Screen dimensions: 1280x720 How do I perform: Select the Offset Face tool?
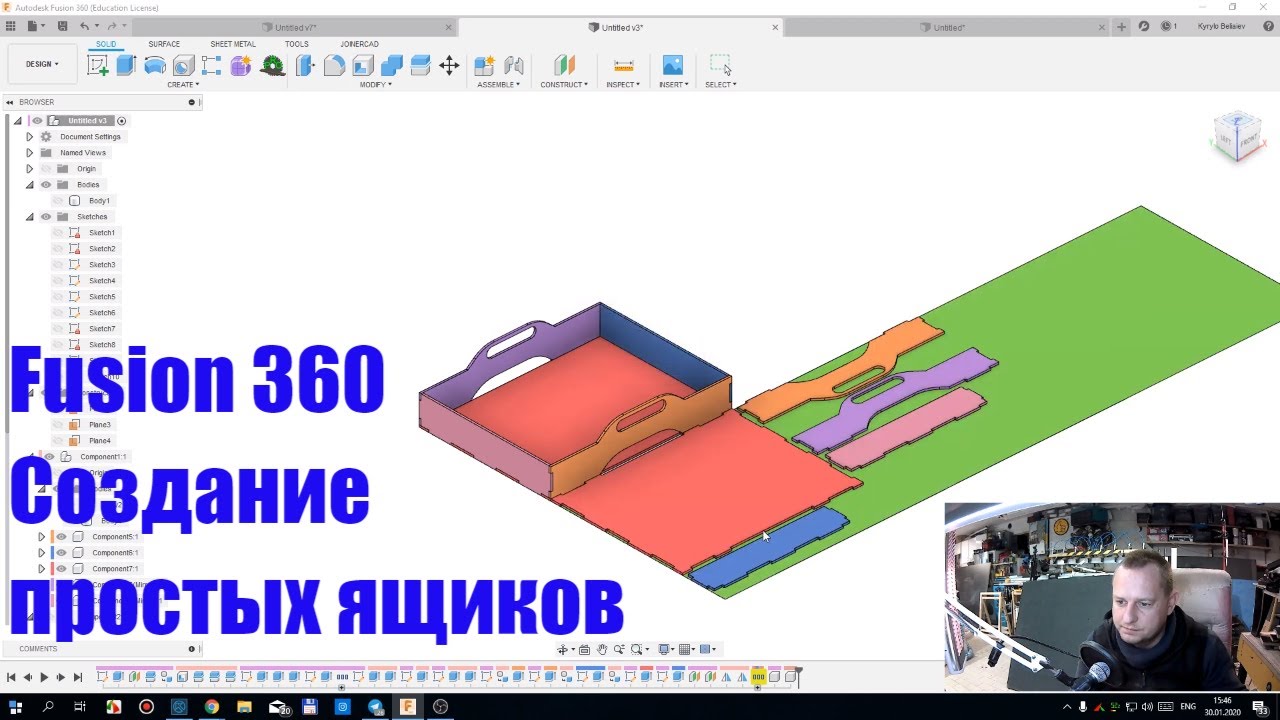[x=420, y=66]
